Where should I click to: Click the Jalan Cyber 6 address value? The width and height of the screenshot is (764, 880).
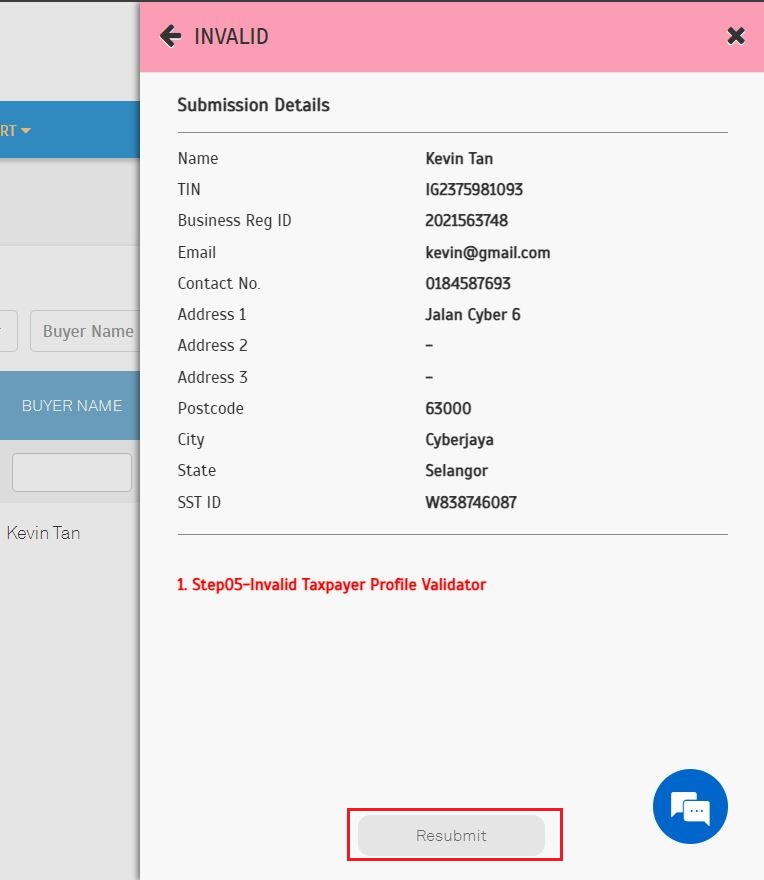tap(472, 314)
